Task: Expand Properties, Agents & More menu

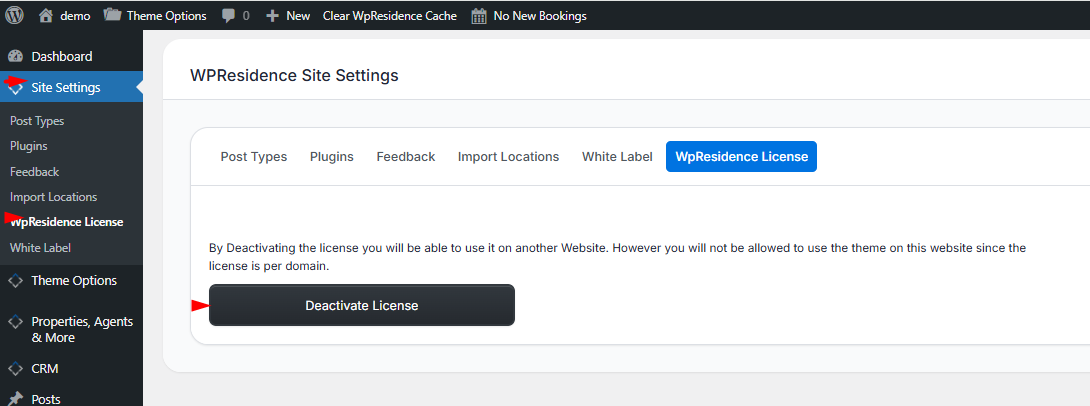Action: pos(80,329)
